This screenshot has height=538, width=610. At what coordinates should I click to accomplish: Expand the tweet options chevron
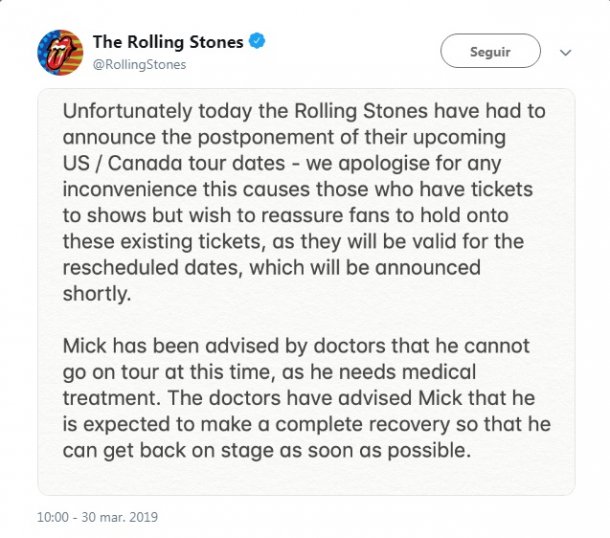[565, 52]
